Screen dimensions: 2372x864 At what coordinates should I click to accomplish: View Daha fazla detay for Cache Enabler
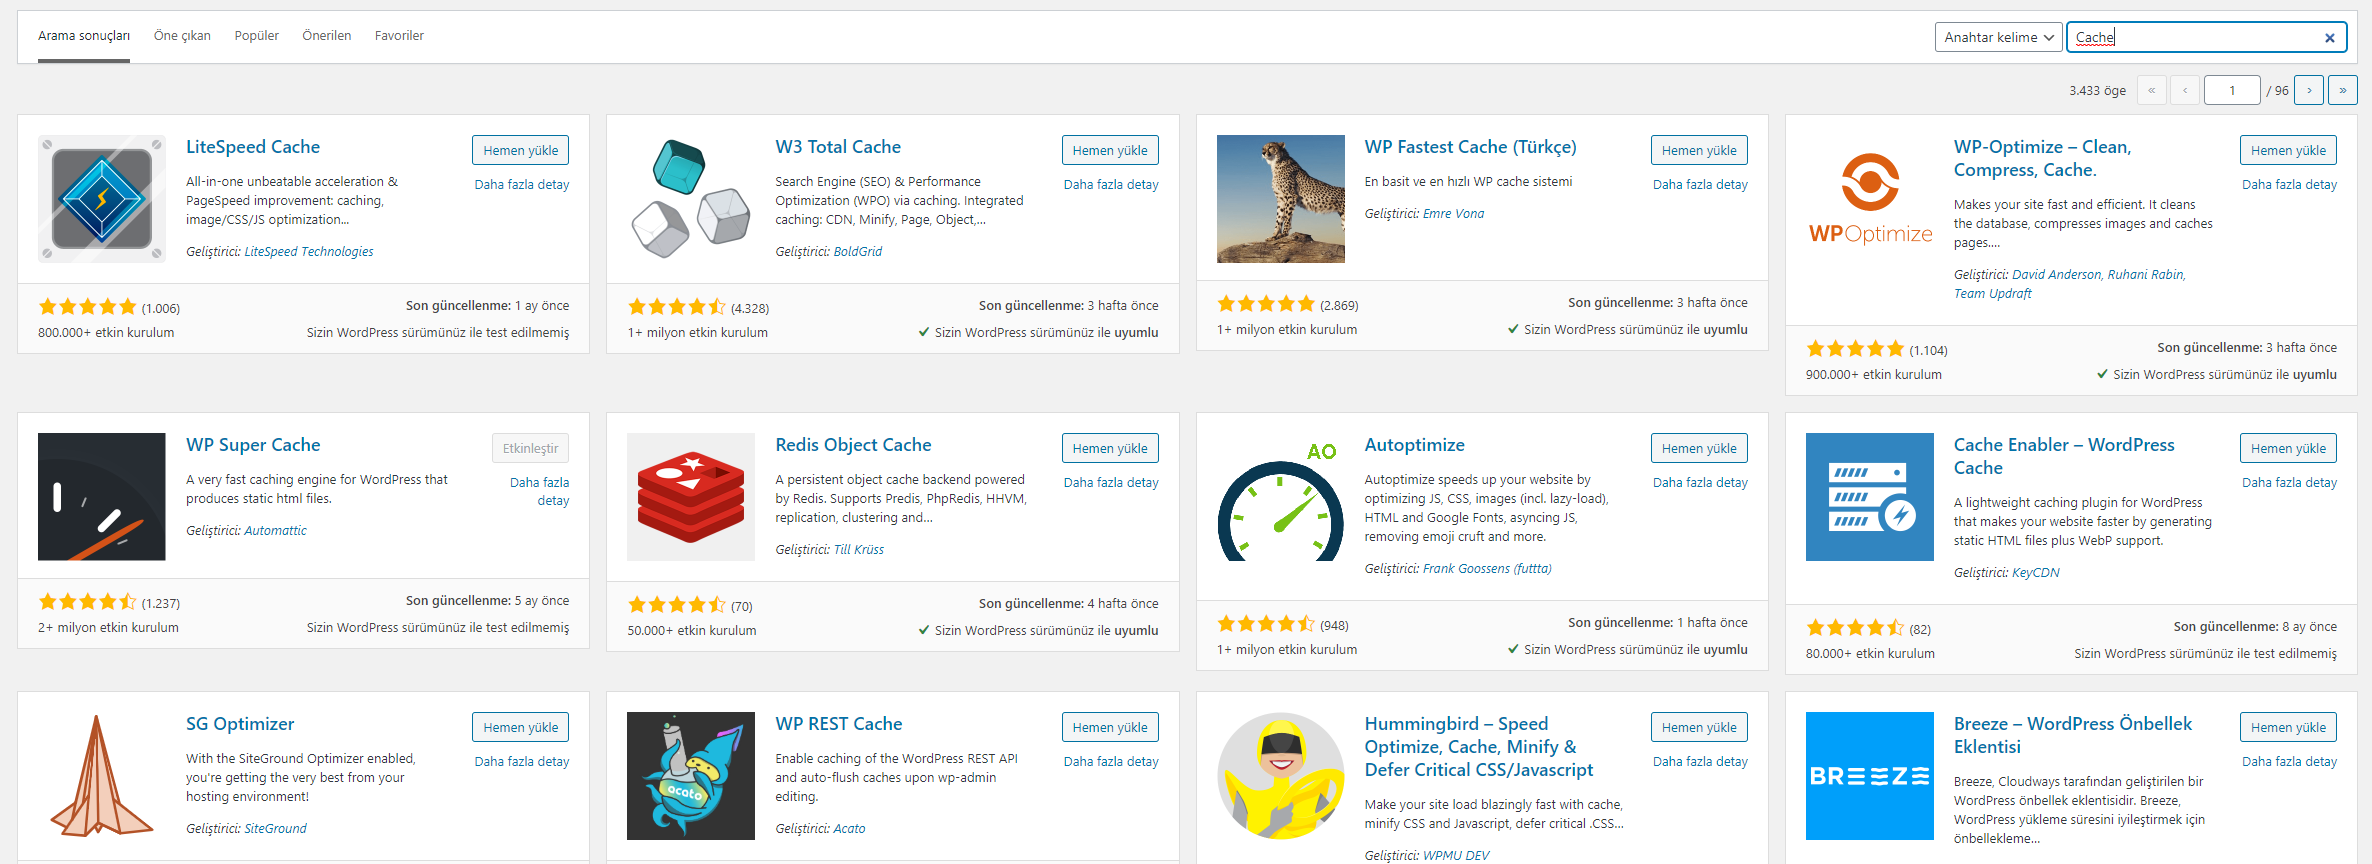pyautogui.click(x=2289, y=483)
